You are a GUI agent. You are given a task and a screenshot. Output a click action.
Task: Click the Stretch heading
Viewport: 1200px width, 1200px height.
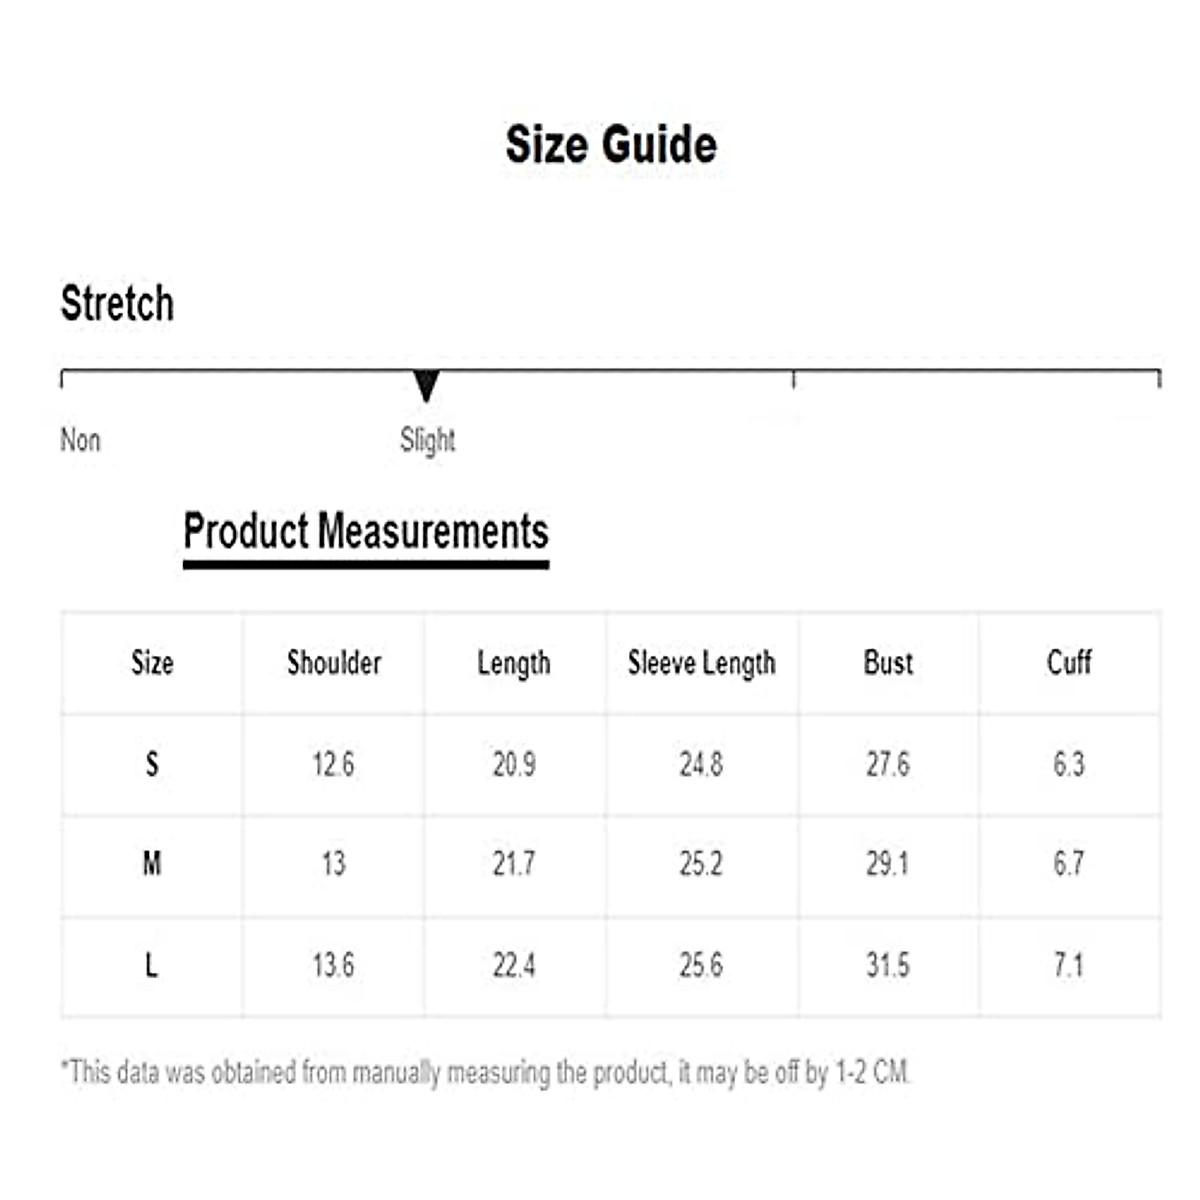click(x=117, y=303)
